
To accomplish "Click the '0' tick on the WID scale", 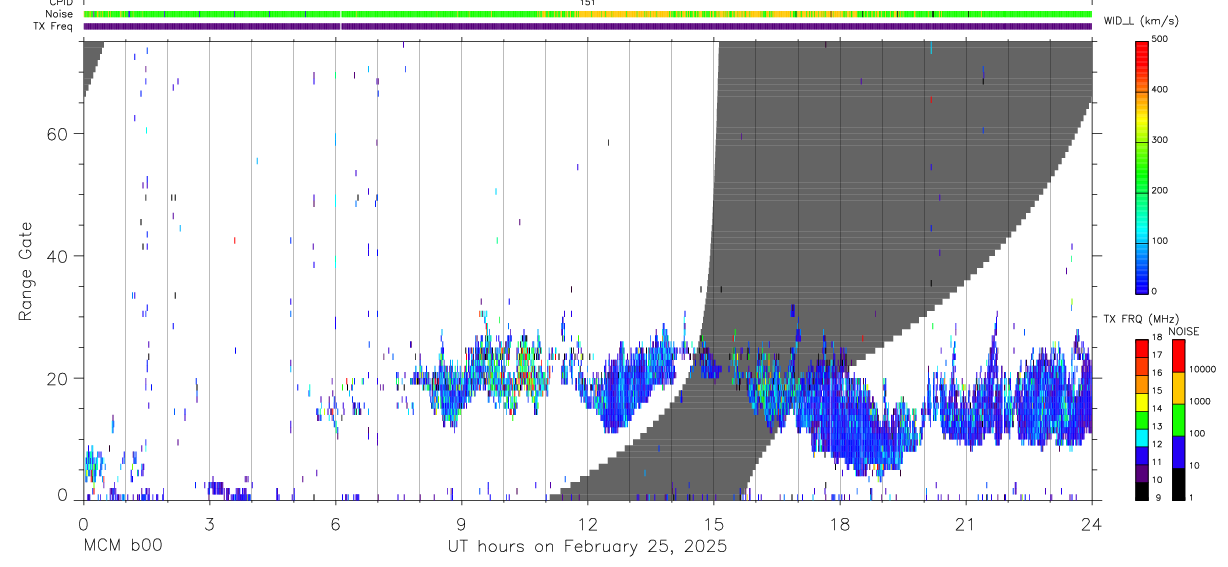I will [x=1154, y=291].
